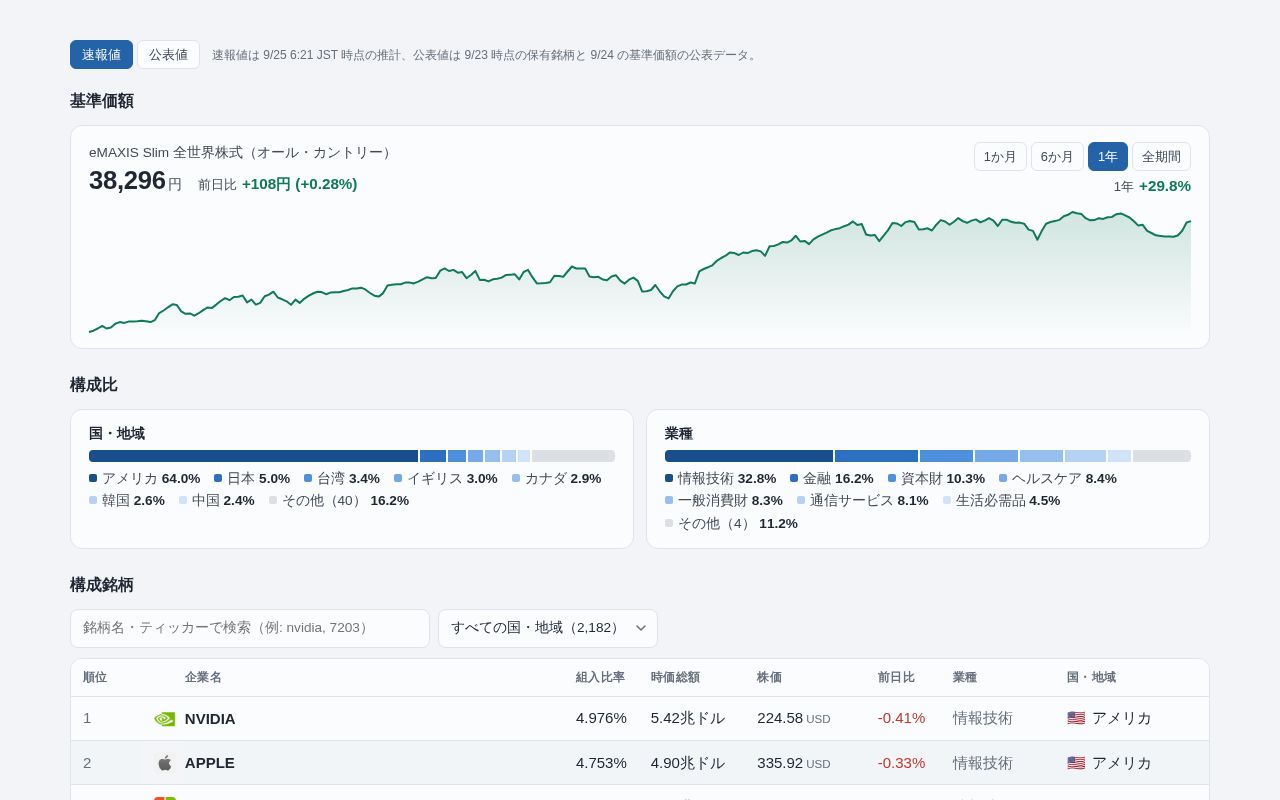
Task: Open the すべての国・地域 dropdown
Action: point(548,628)
